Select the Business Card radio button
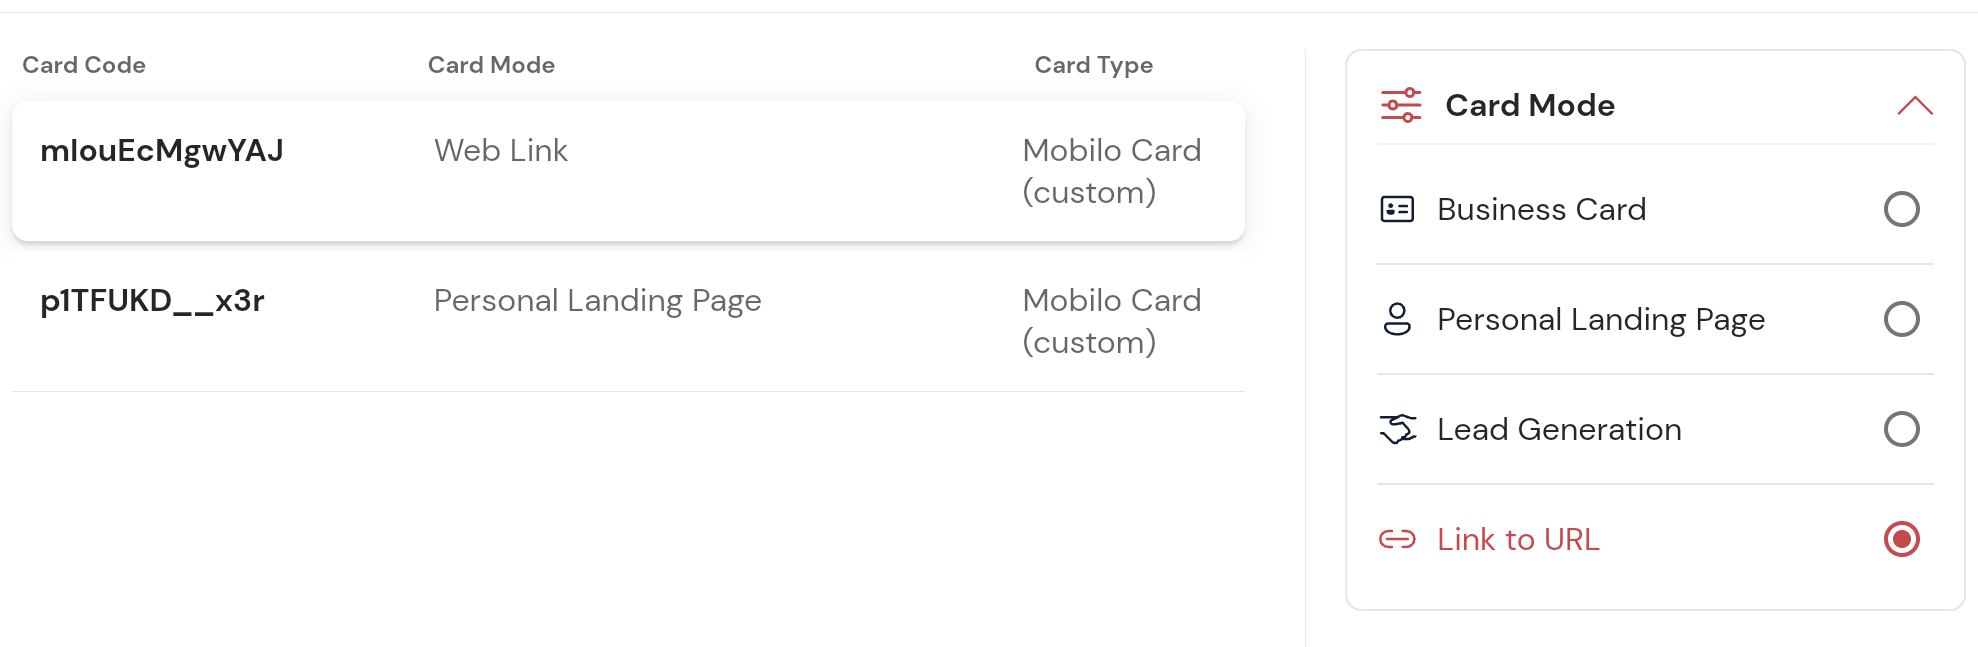Viewport: 1978px width, 647px height. click(x=1901, y=209)
